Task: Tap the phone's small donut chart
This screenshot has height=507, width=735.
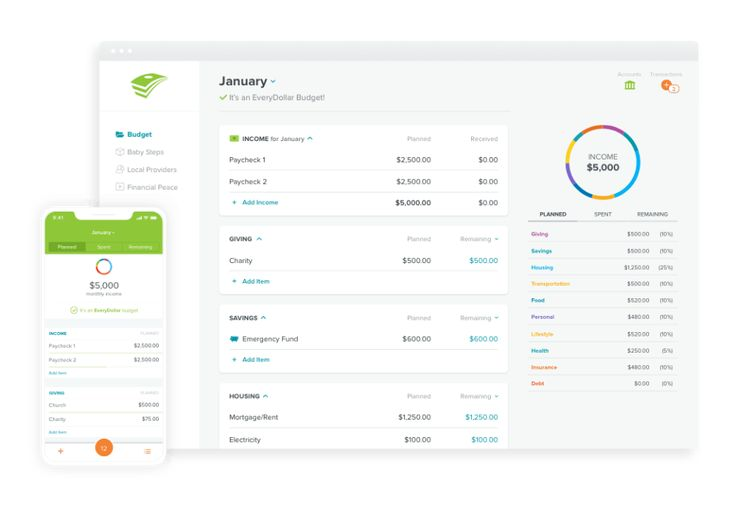Action: pyautogui.click(x=104, y=267)
